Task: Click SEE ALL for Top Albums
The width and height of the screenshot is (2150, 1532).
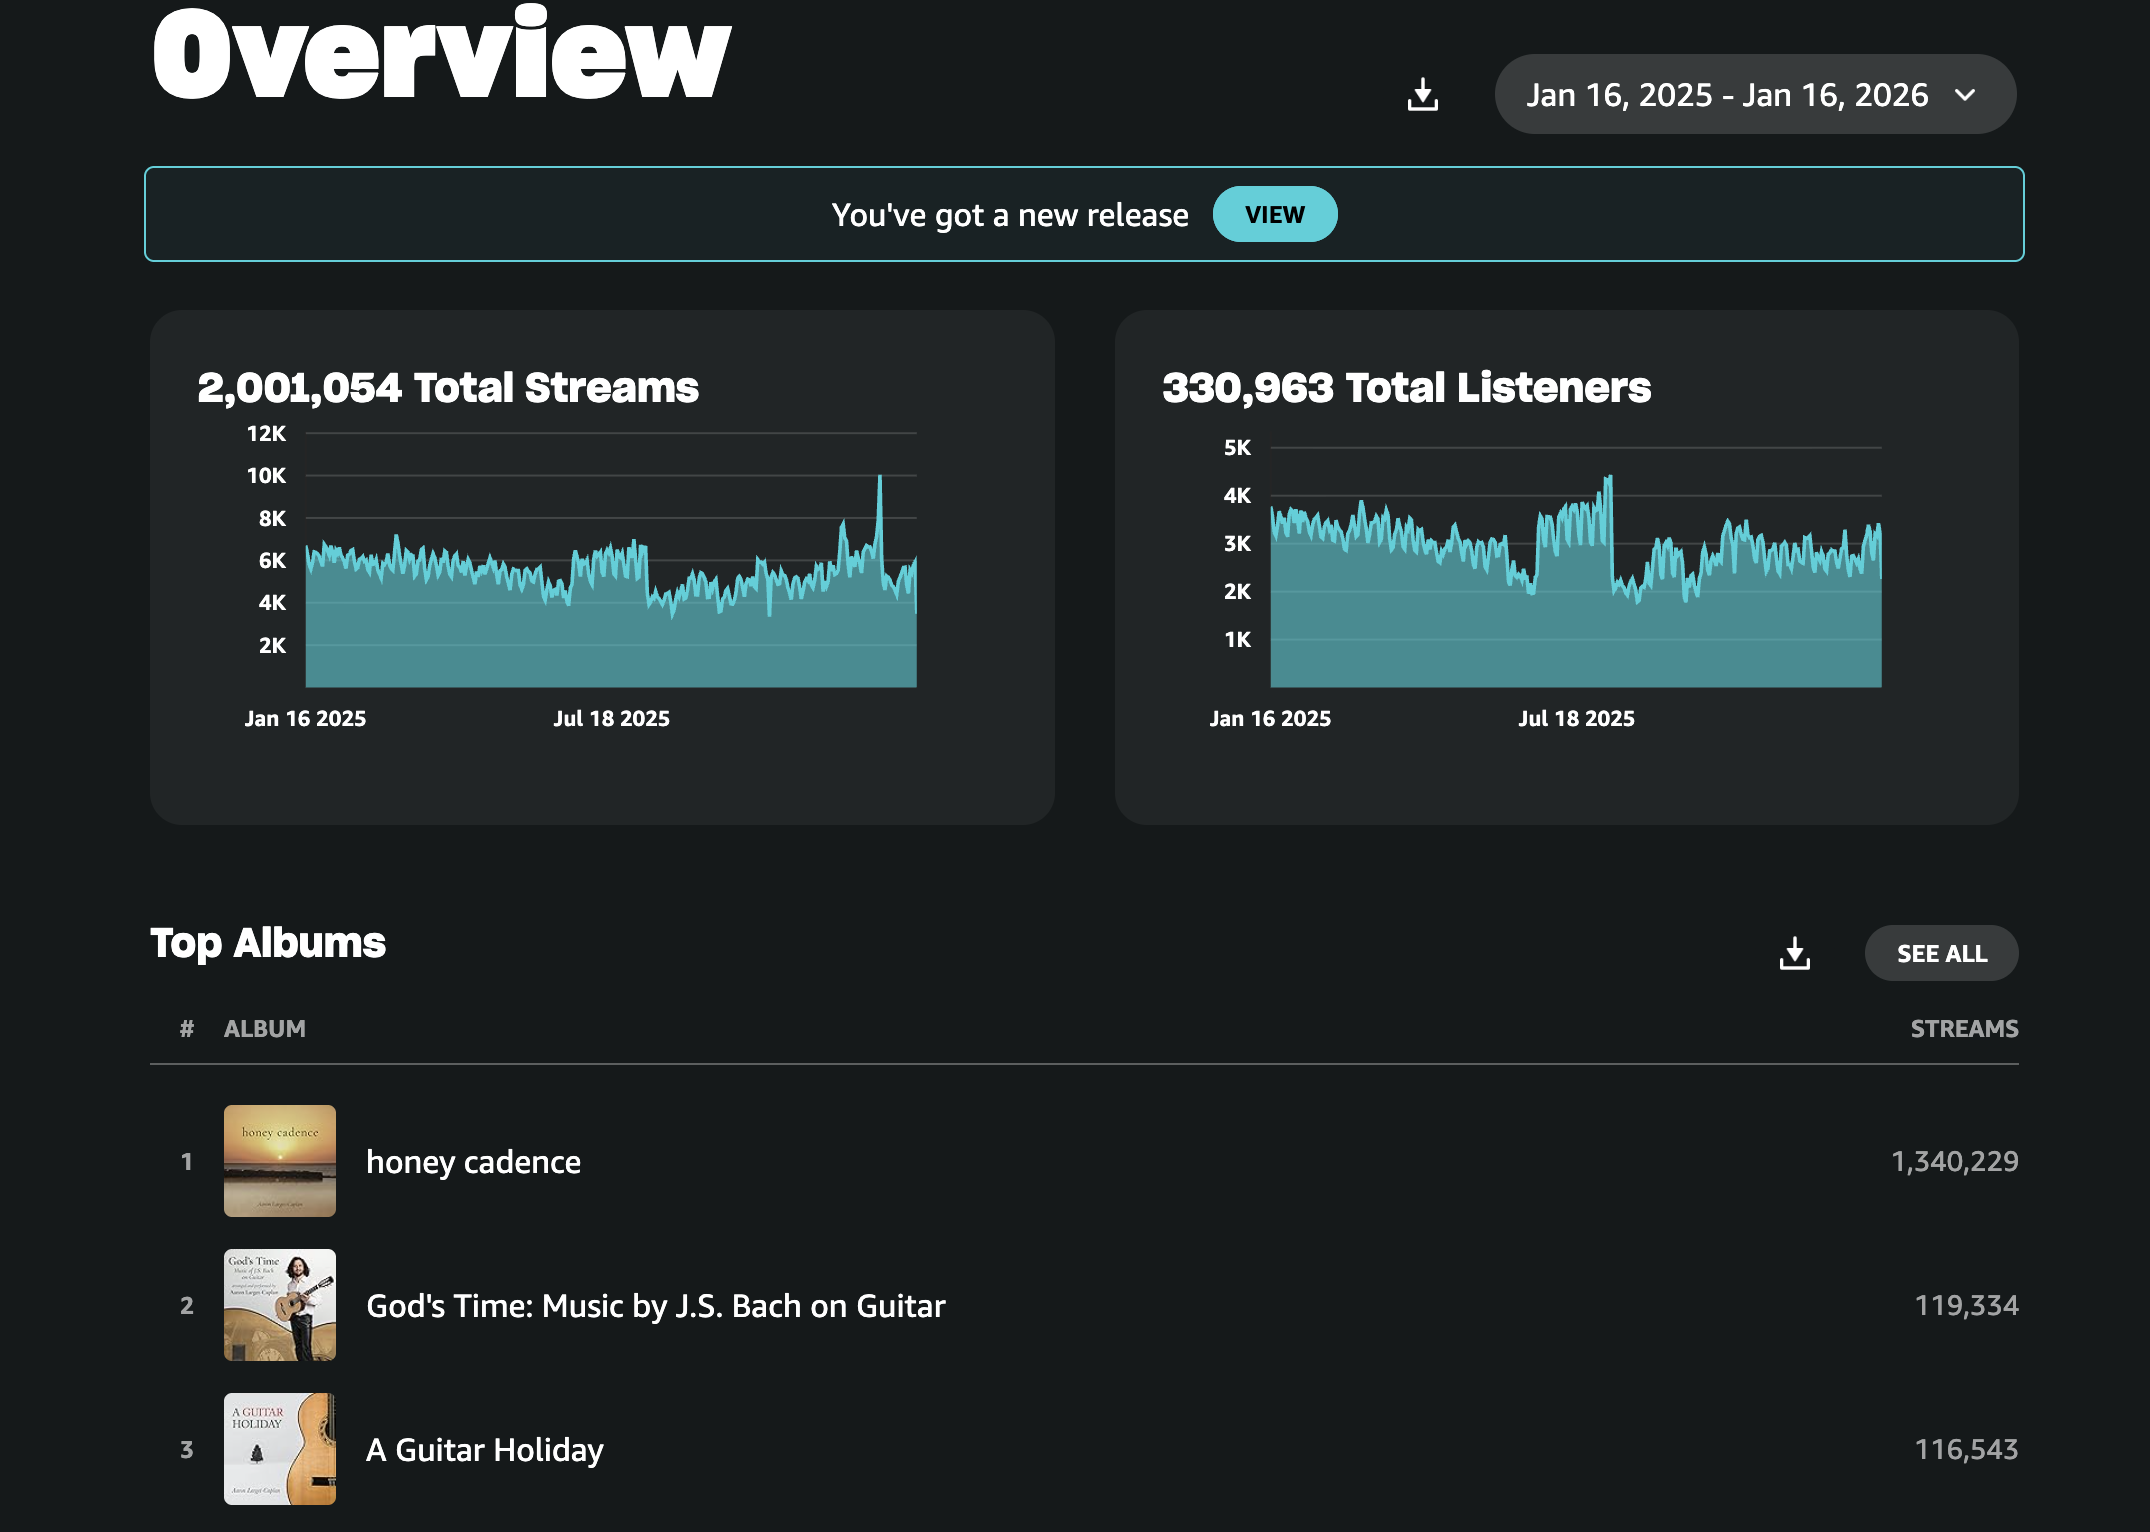Action: (x=1941, y=953)
